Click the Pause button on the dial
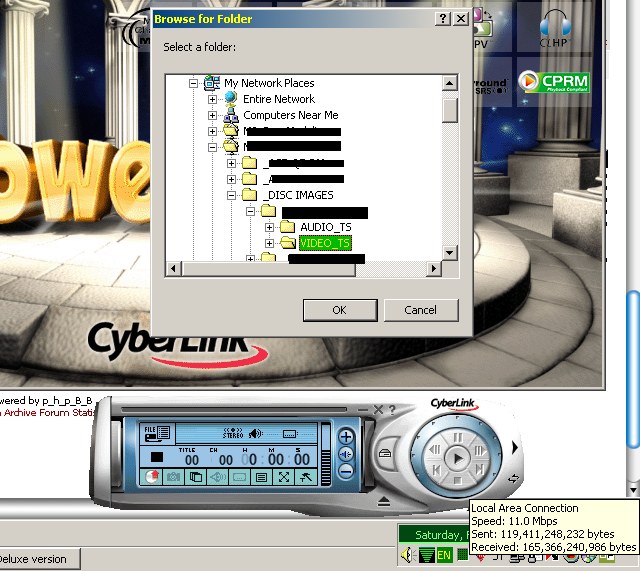 [x=458, y=437]
